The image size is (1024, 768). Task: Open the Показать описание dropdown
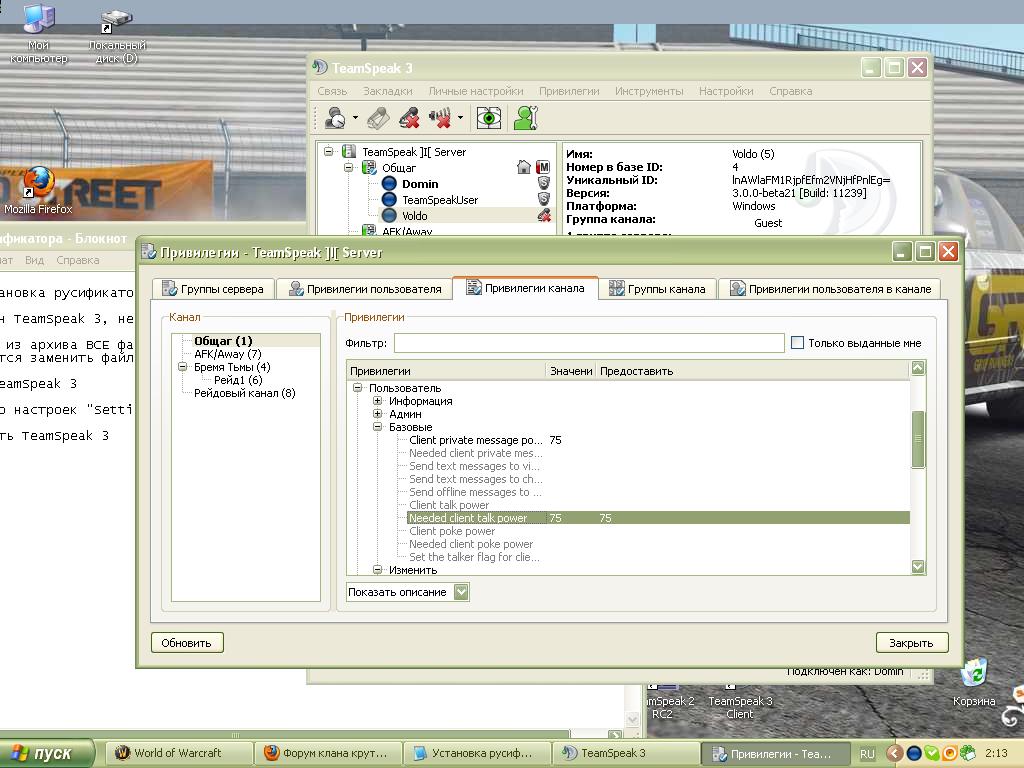[461, 592]
